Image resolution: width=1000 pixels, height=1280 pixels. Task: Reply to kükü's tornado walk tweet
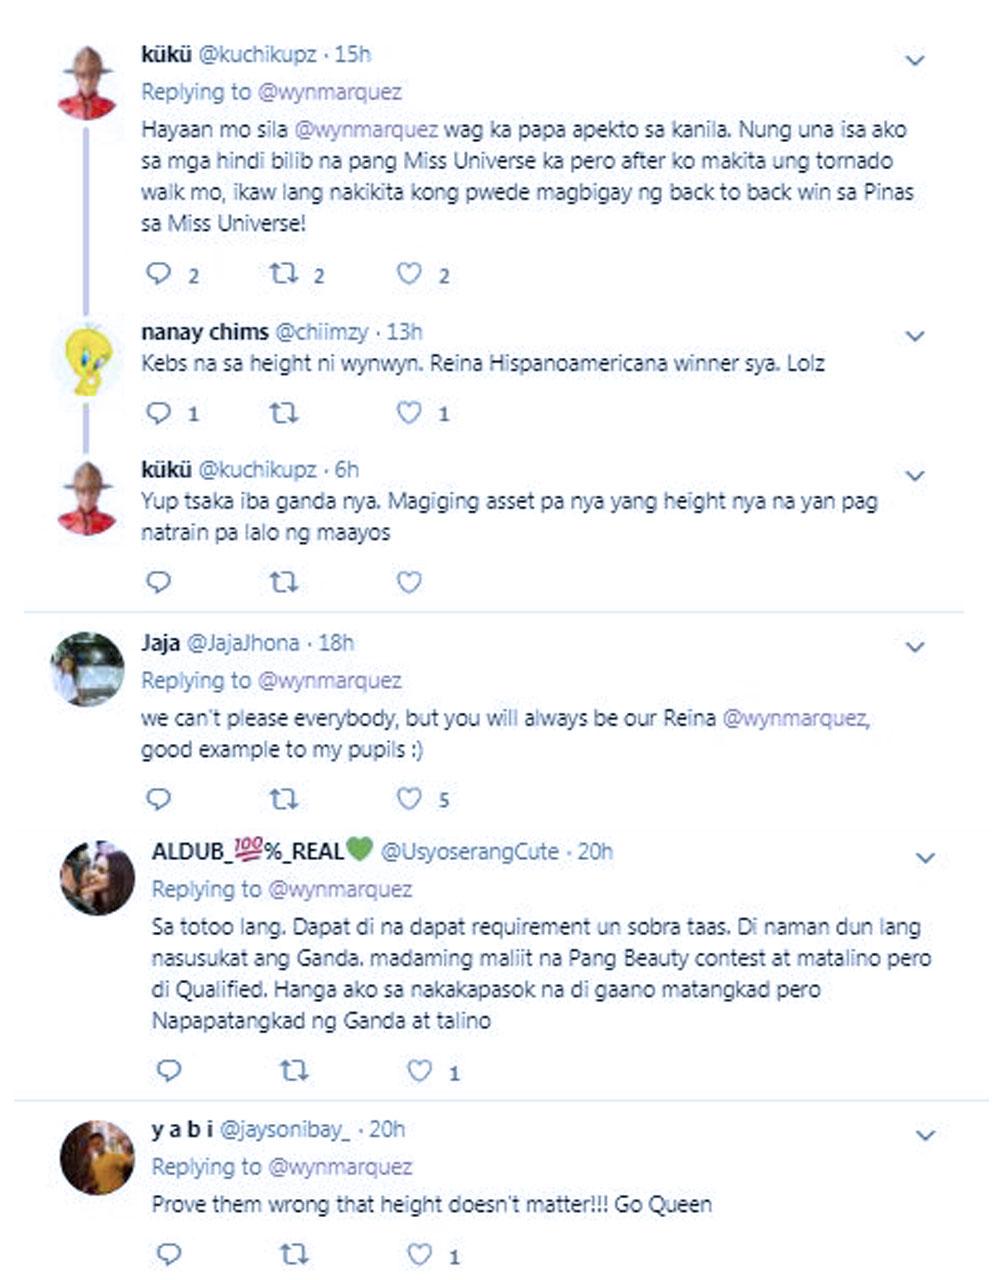159,273
